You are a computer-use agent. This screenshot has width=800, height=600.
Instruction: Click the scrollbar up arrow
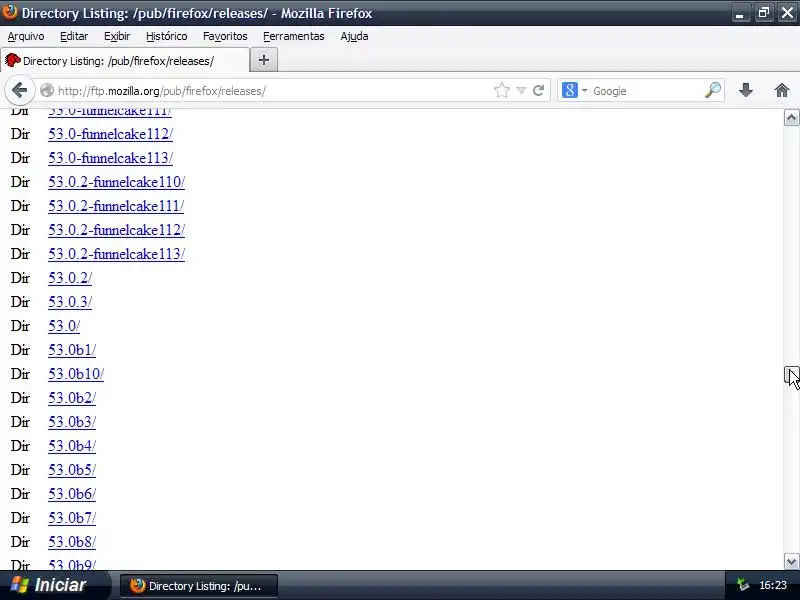pyautogui.click(x=791, y=118)
